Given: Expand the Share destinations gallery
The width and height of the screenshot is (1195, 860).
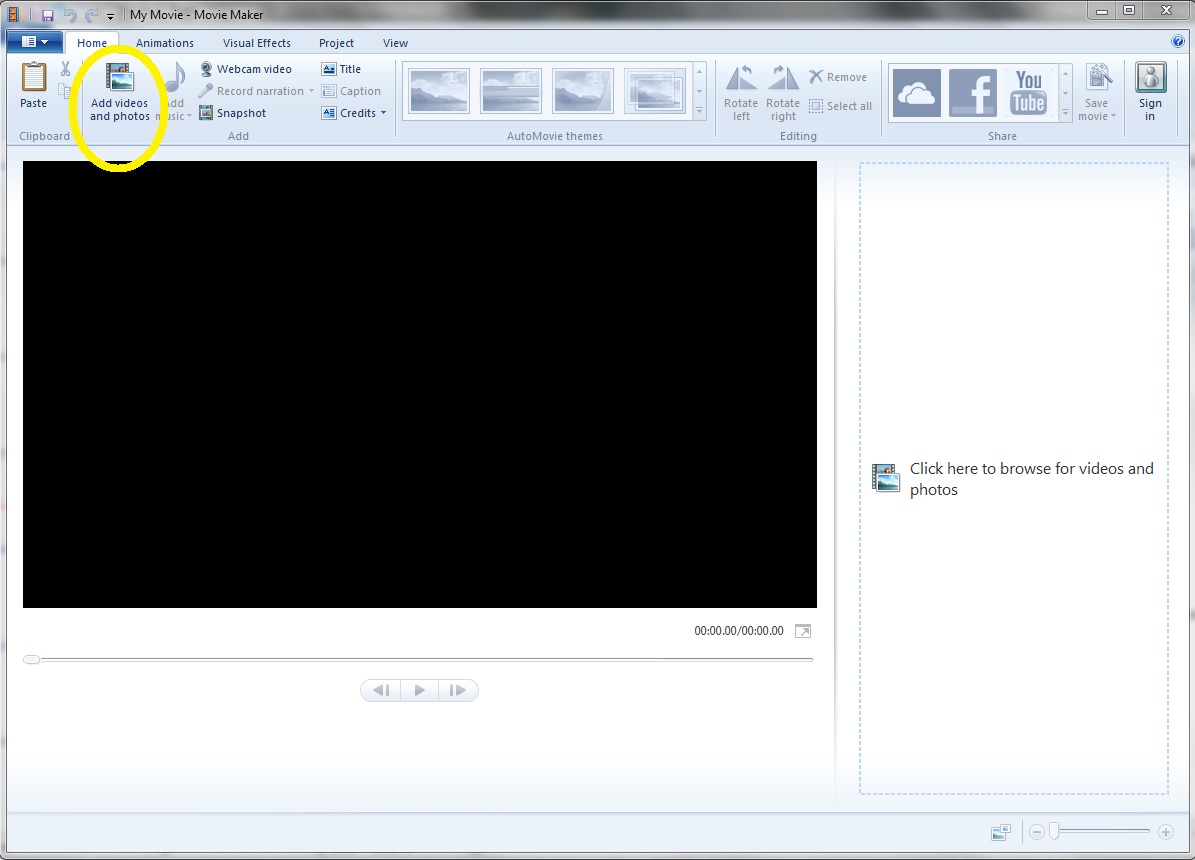Looking at the screenshot, I should 1065,113.
